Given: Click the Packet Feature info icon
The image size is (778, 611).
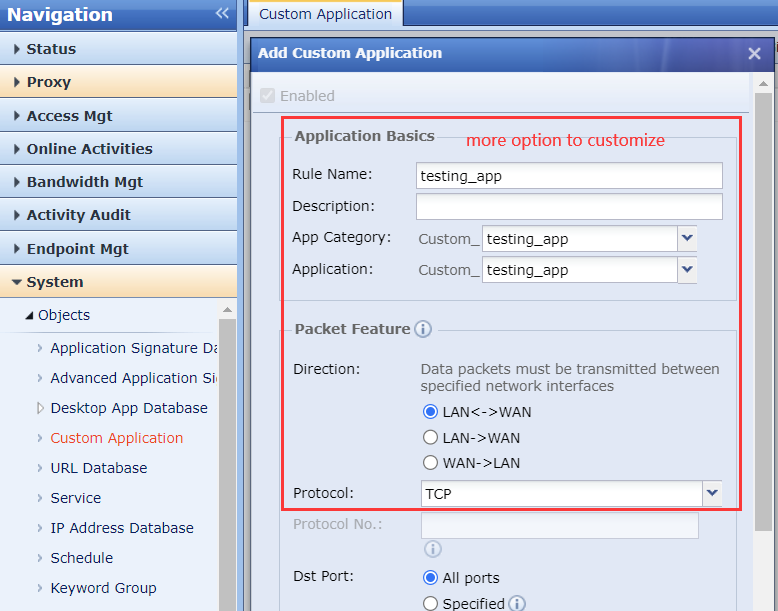Looking at the screenshot, I should [423, 329].
